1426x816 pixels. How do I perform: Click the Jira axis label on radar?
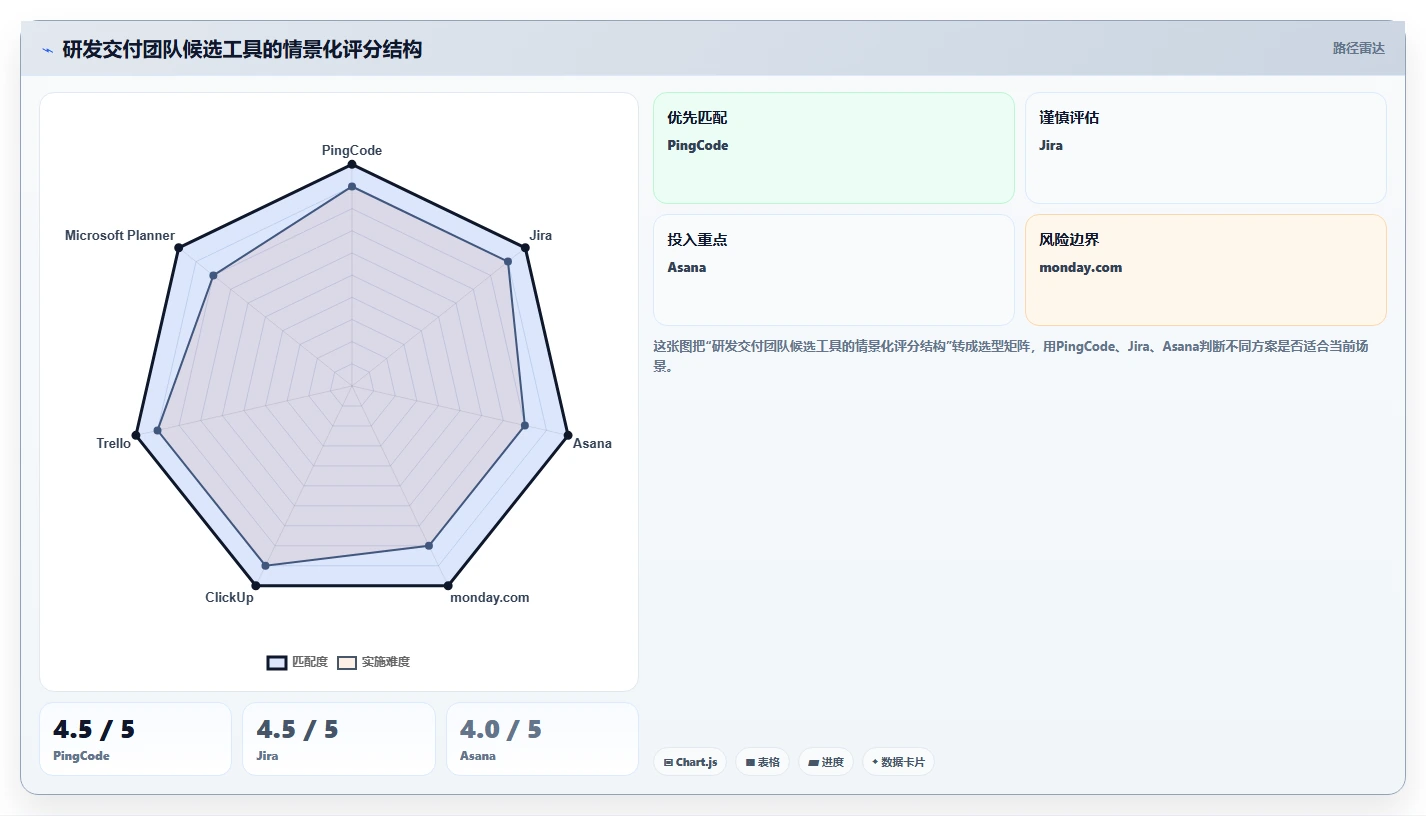(x=541, y=235)
